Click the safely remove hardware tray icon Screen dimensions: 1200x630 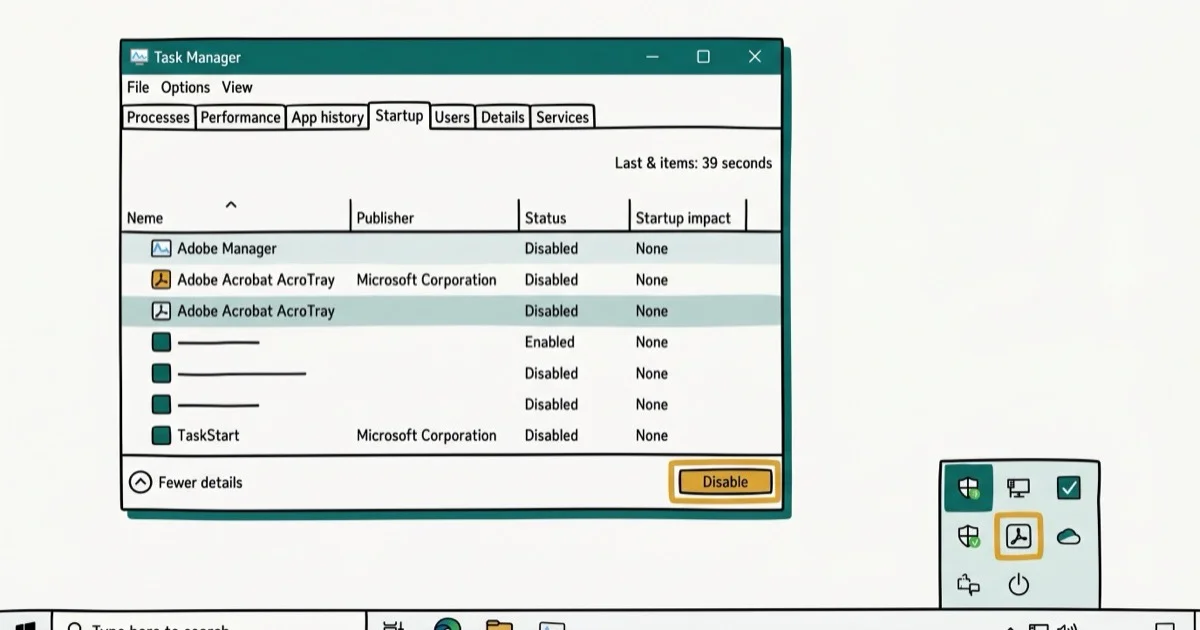[968, 584]
